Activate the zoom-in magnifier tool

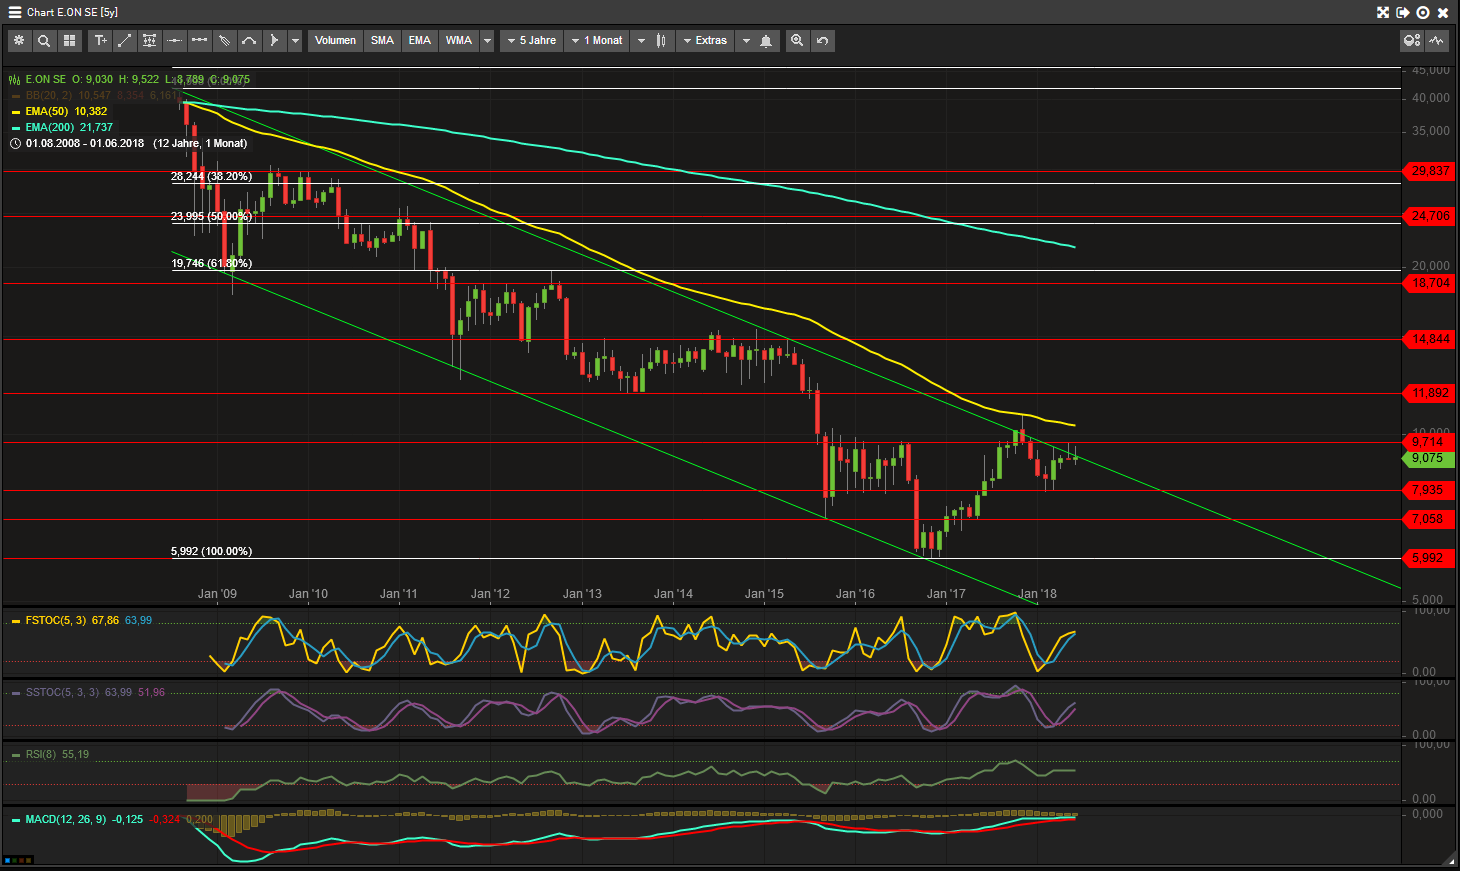(x=797, y=41)
